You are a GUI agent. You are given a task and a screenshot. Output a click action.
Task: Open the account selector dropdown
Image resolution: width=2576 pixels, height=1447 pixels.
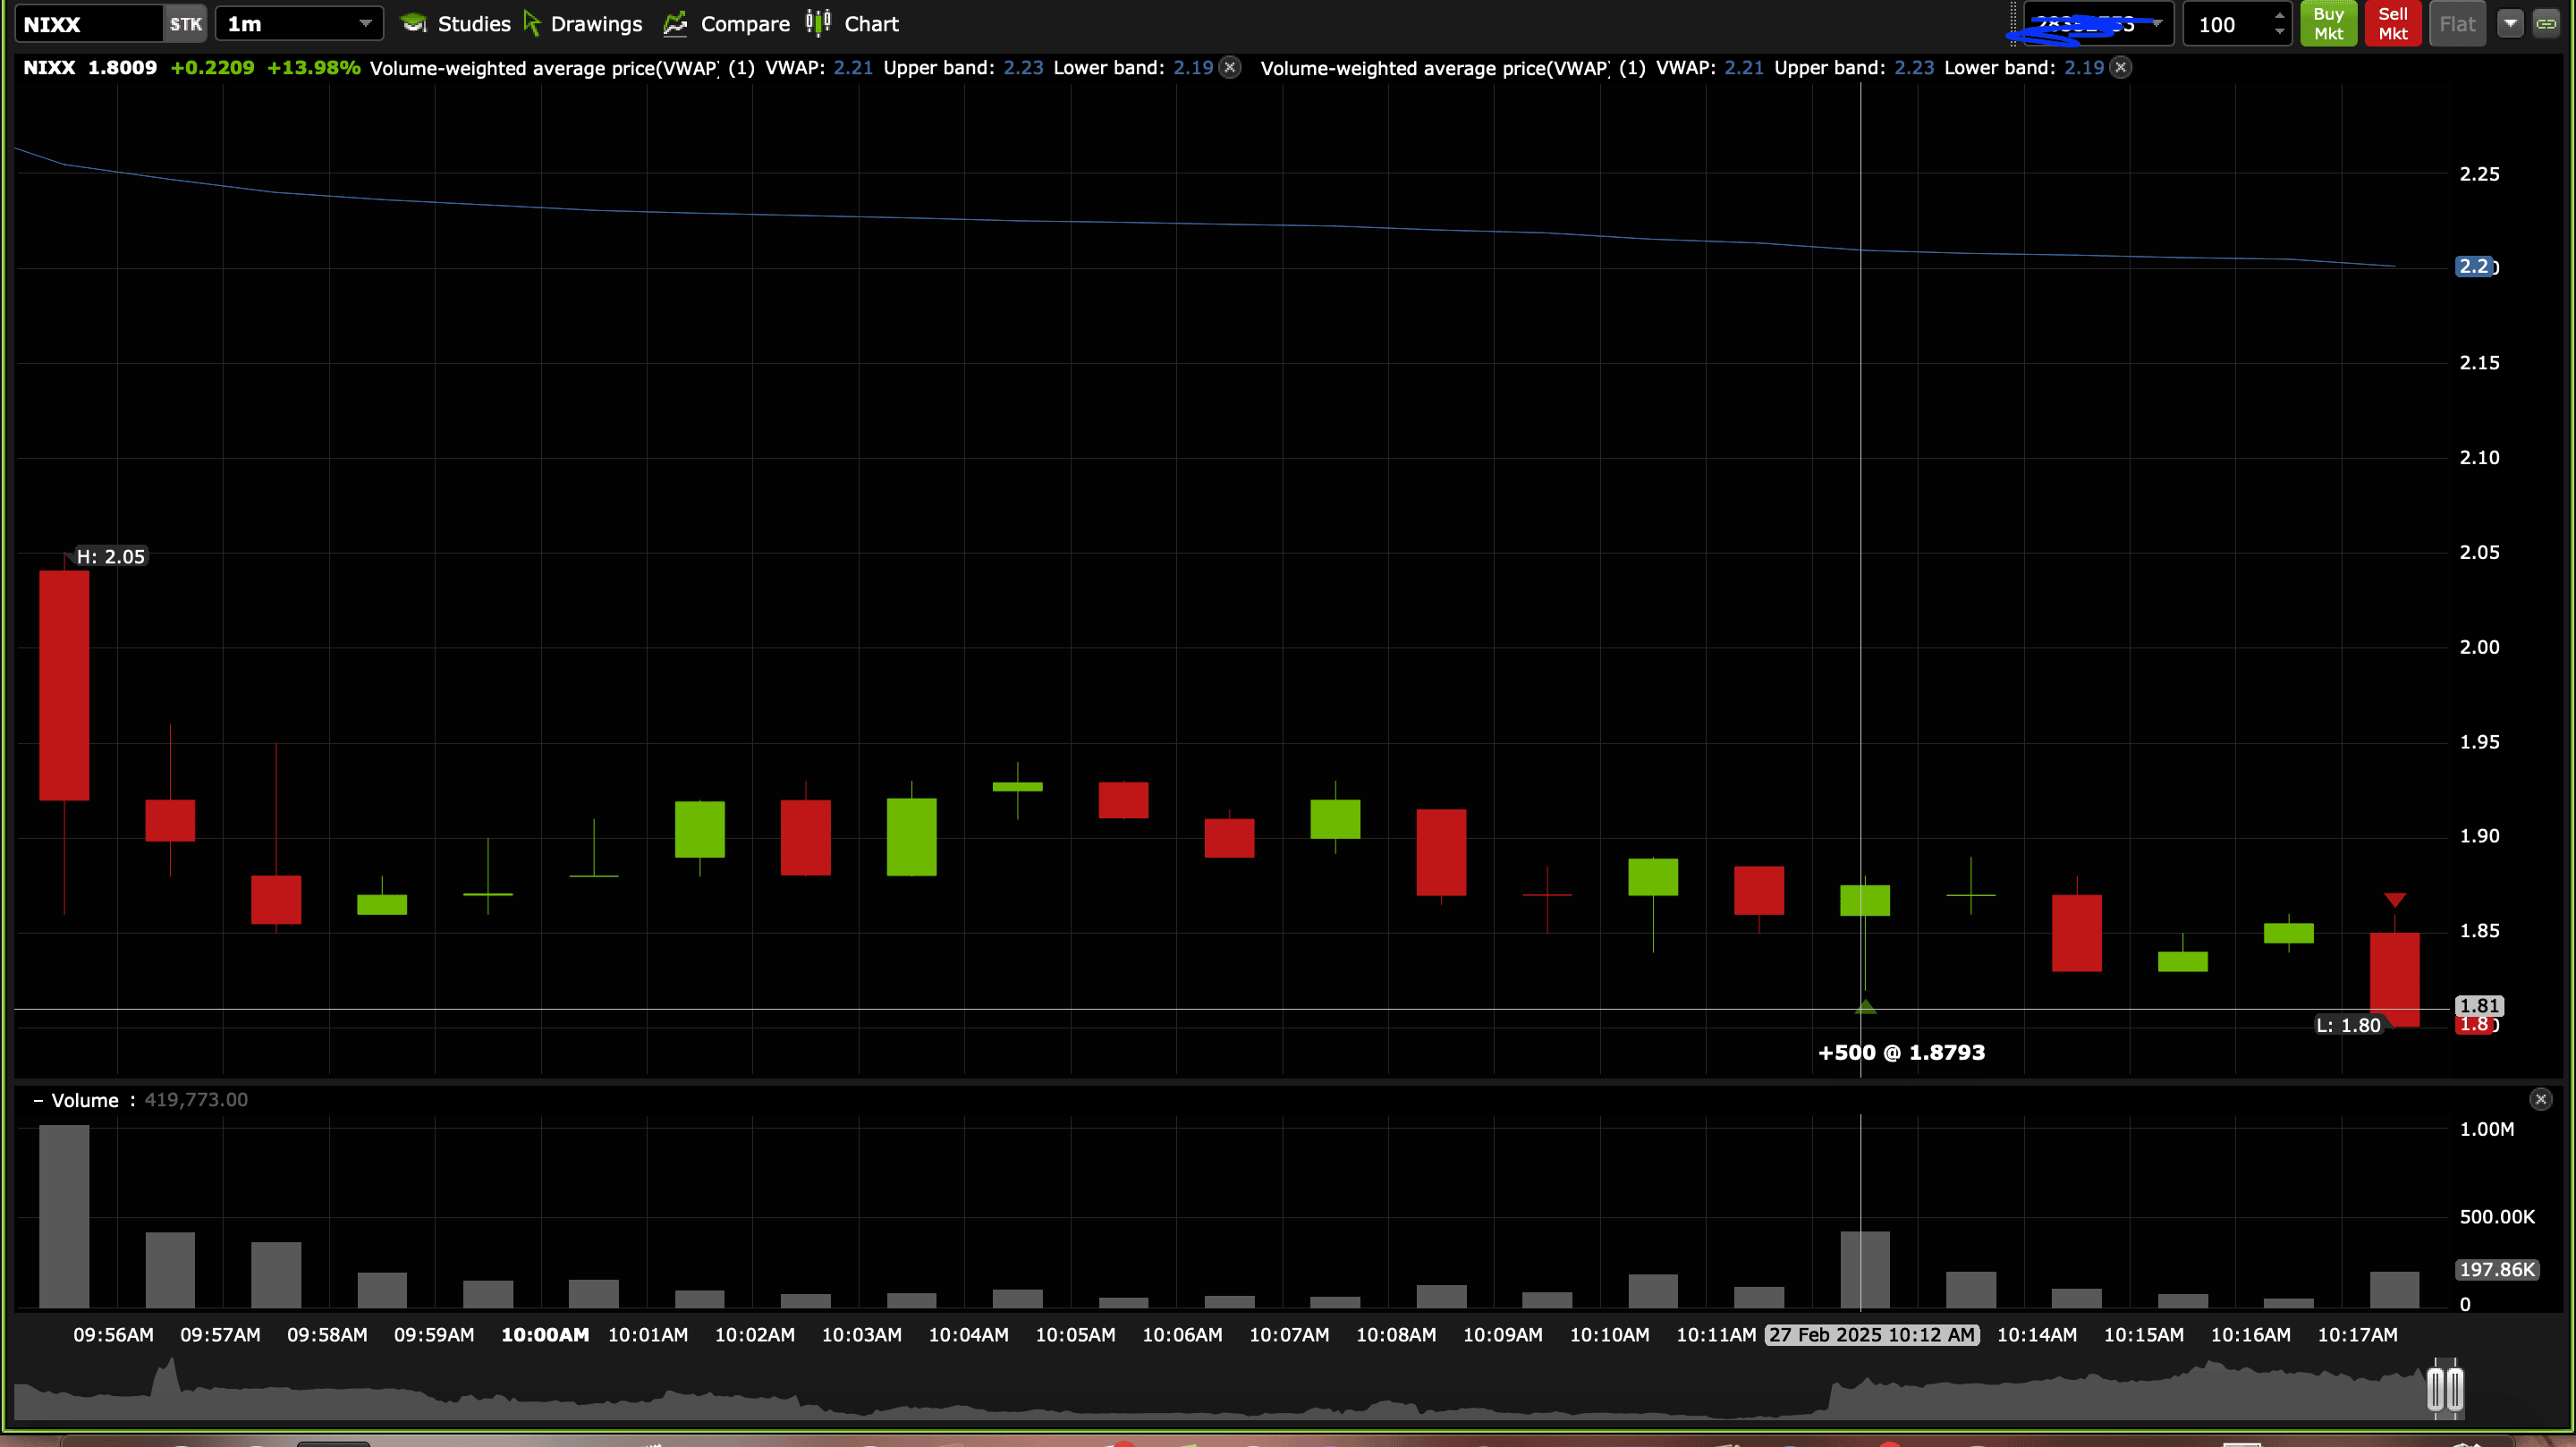tap(2157, 24)
